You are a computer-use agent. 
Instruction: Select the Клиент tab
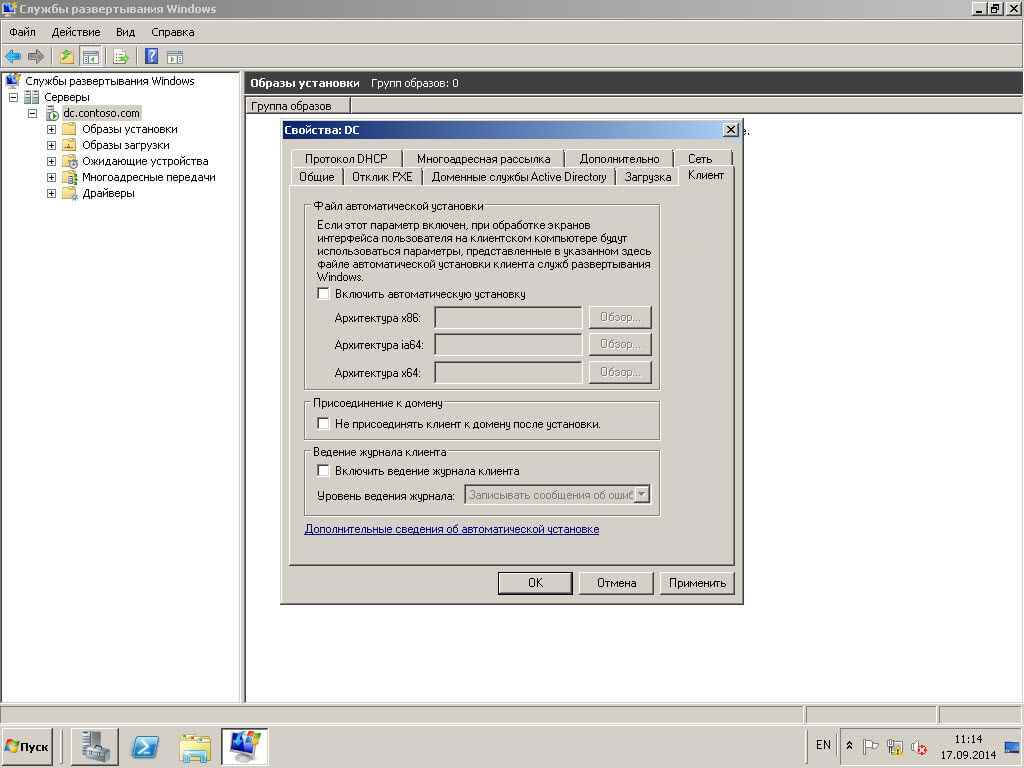coord(706,175)
